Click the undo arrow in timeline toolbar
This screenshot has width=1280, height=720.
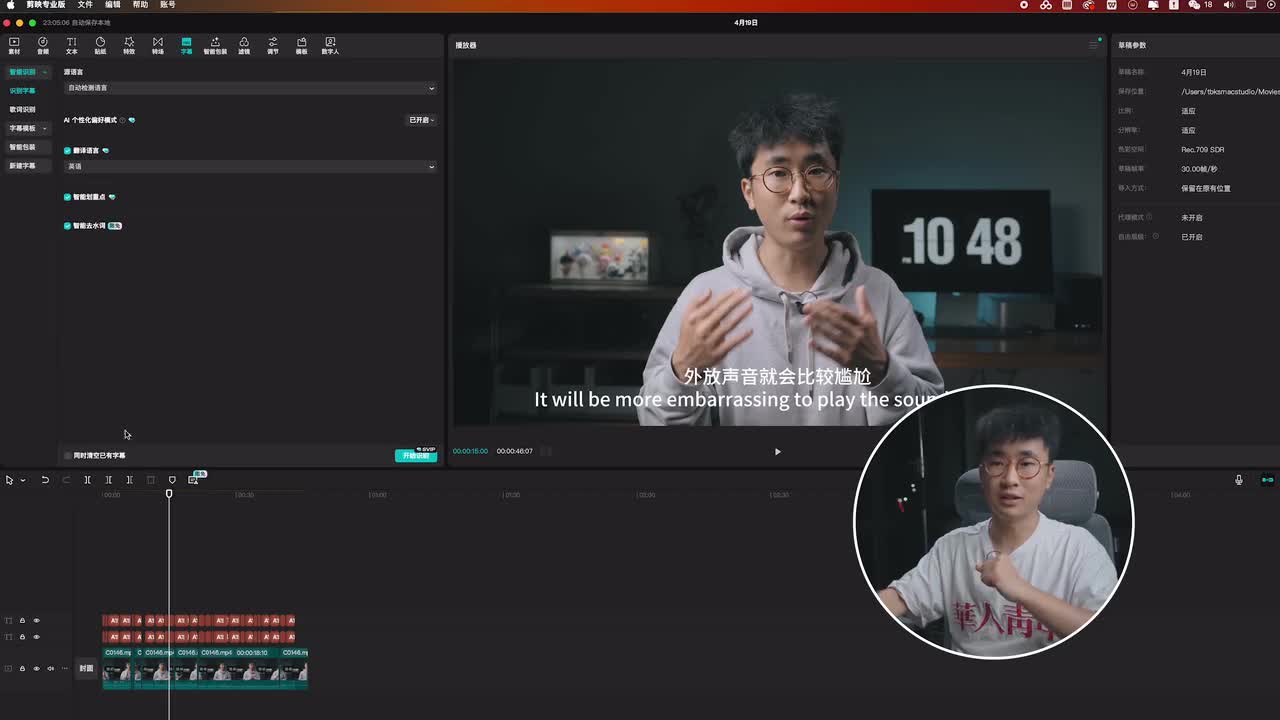click(45, 480)
